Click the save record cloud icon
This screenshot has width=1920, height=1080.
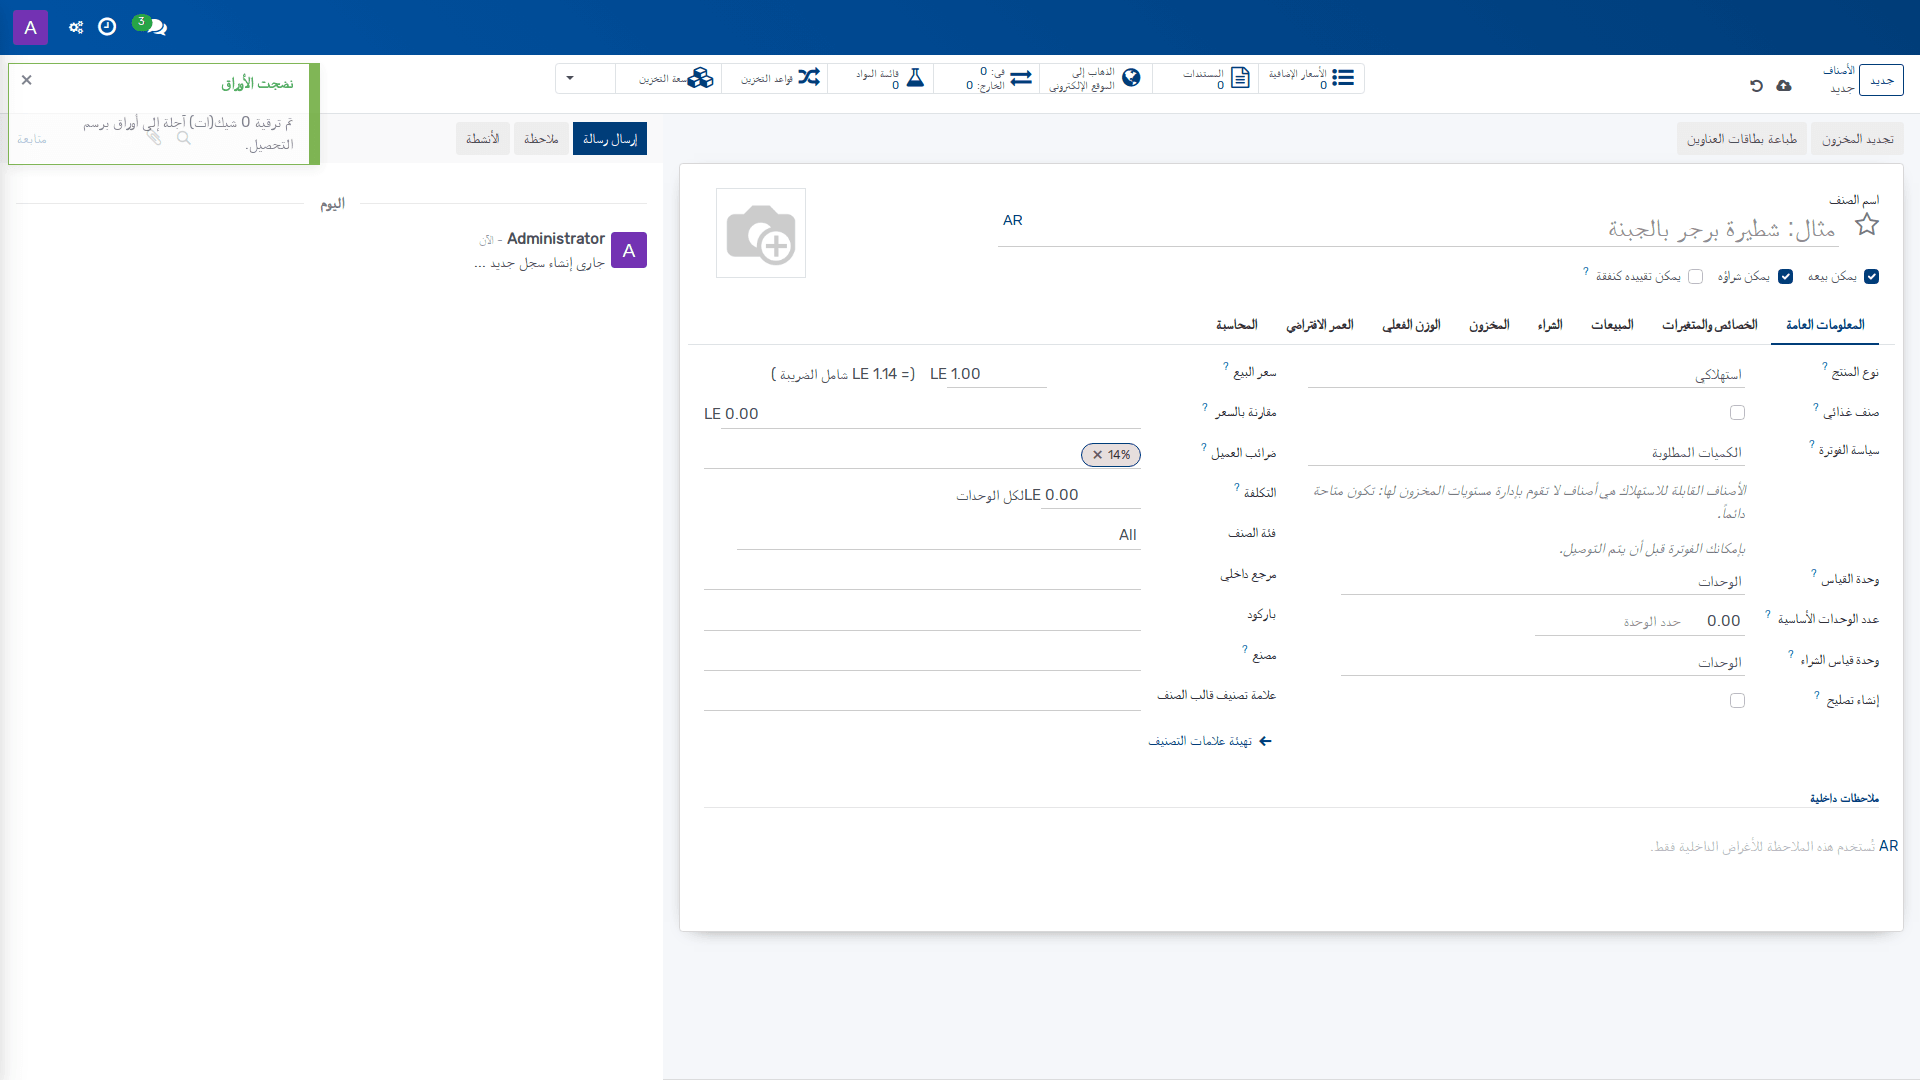click(1784, 86)
